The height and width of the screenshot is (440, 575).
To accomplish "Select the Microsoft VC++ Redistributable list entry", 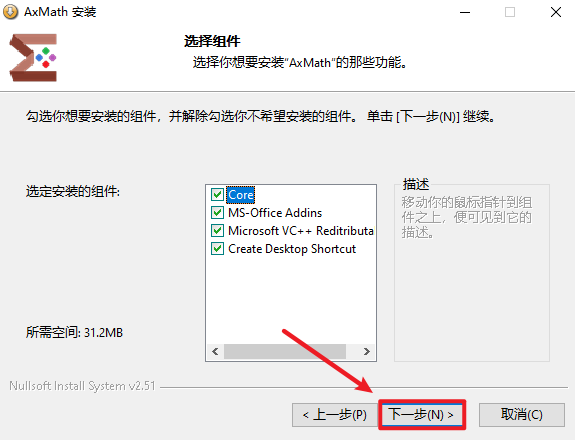I will pyautogui.click(x=301, y=231).
